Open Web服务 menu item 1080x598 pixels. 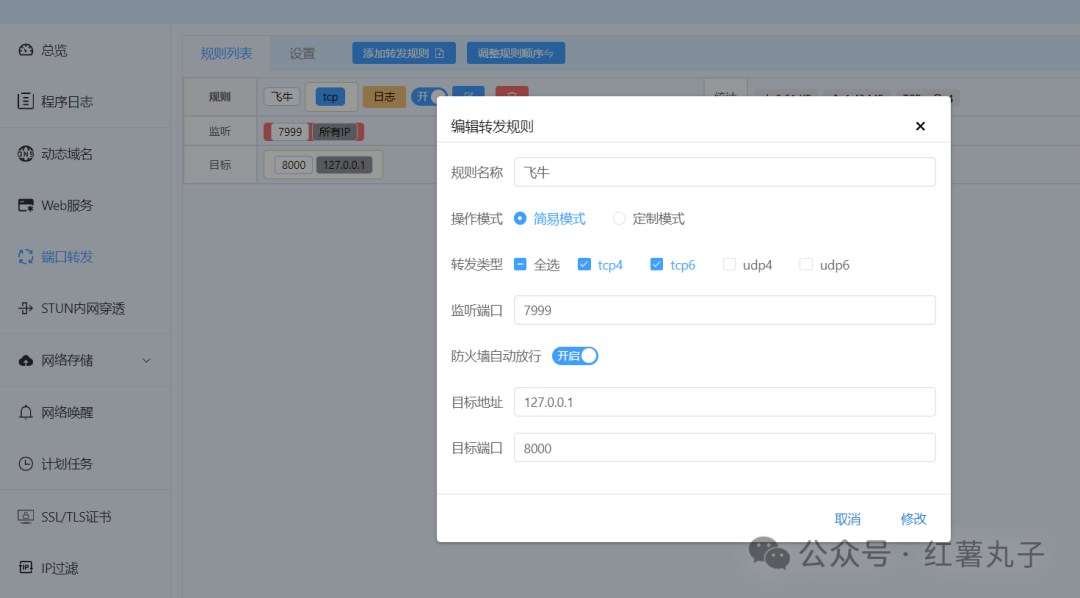tap(67, 205)
